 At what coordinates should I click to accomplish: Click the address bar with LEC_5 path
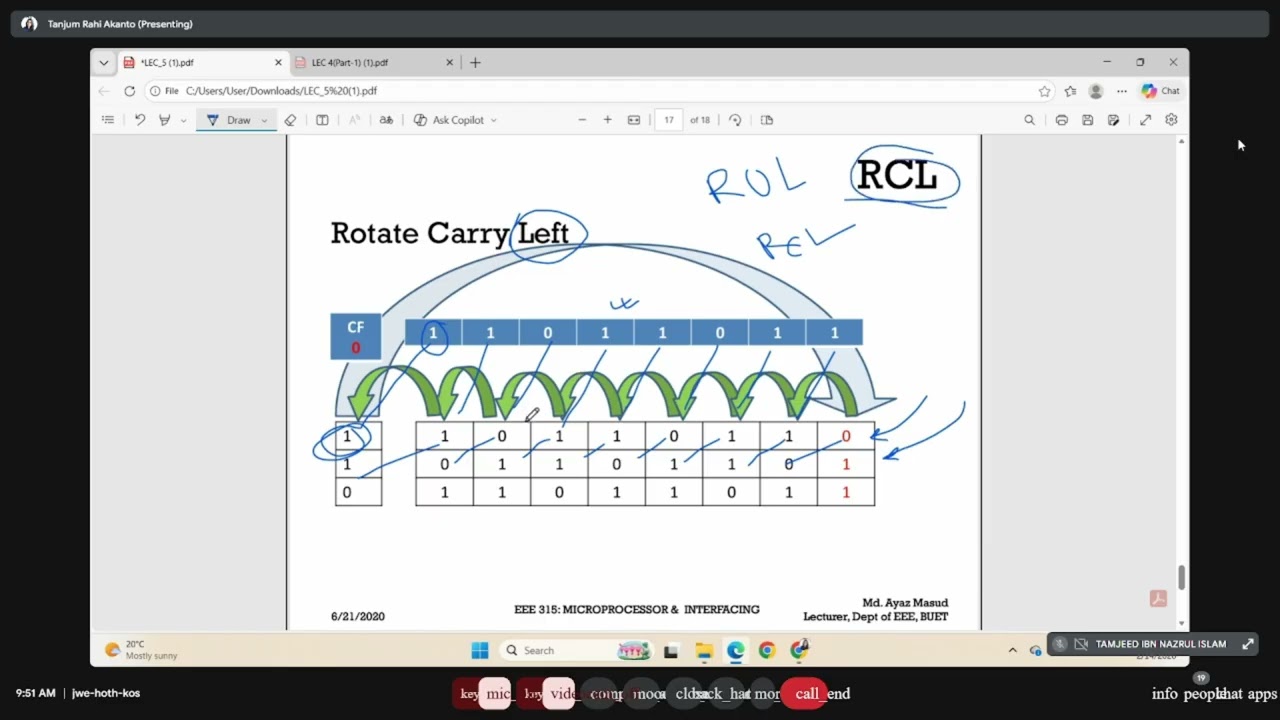point(600,91)
